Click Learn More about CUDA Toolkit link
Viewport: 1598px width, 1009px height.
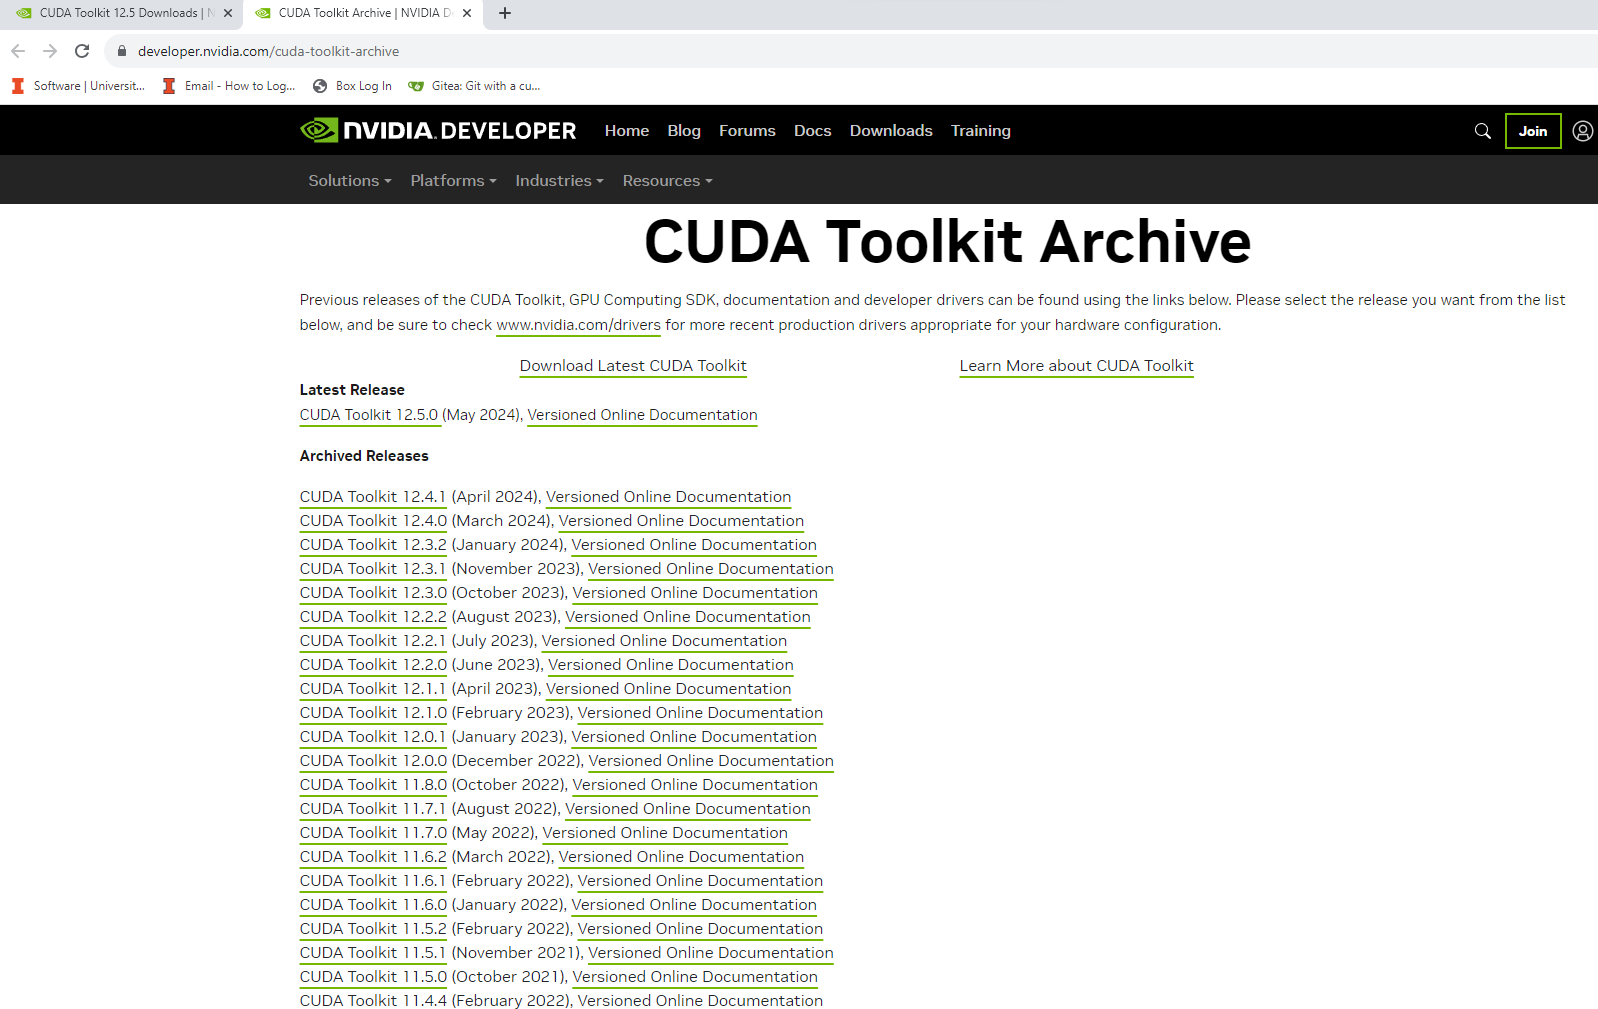click(1077, 366)
